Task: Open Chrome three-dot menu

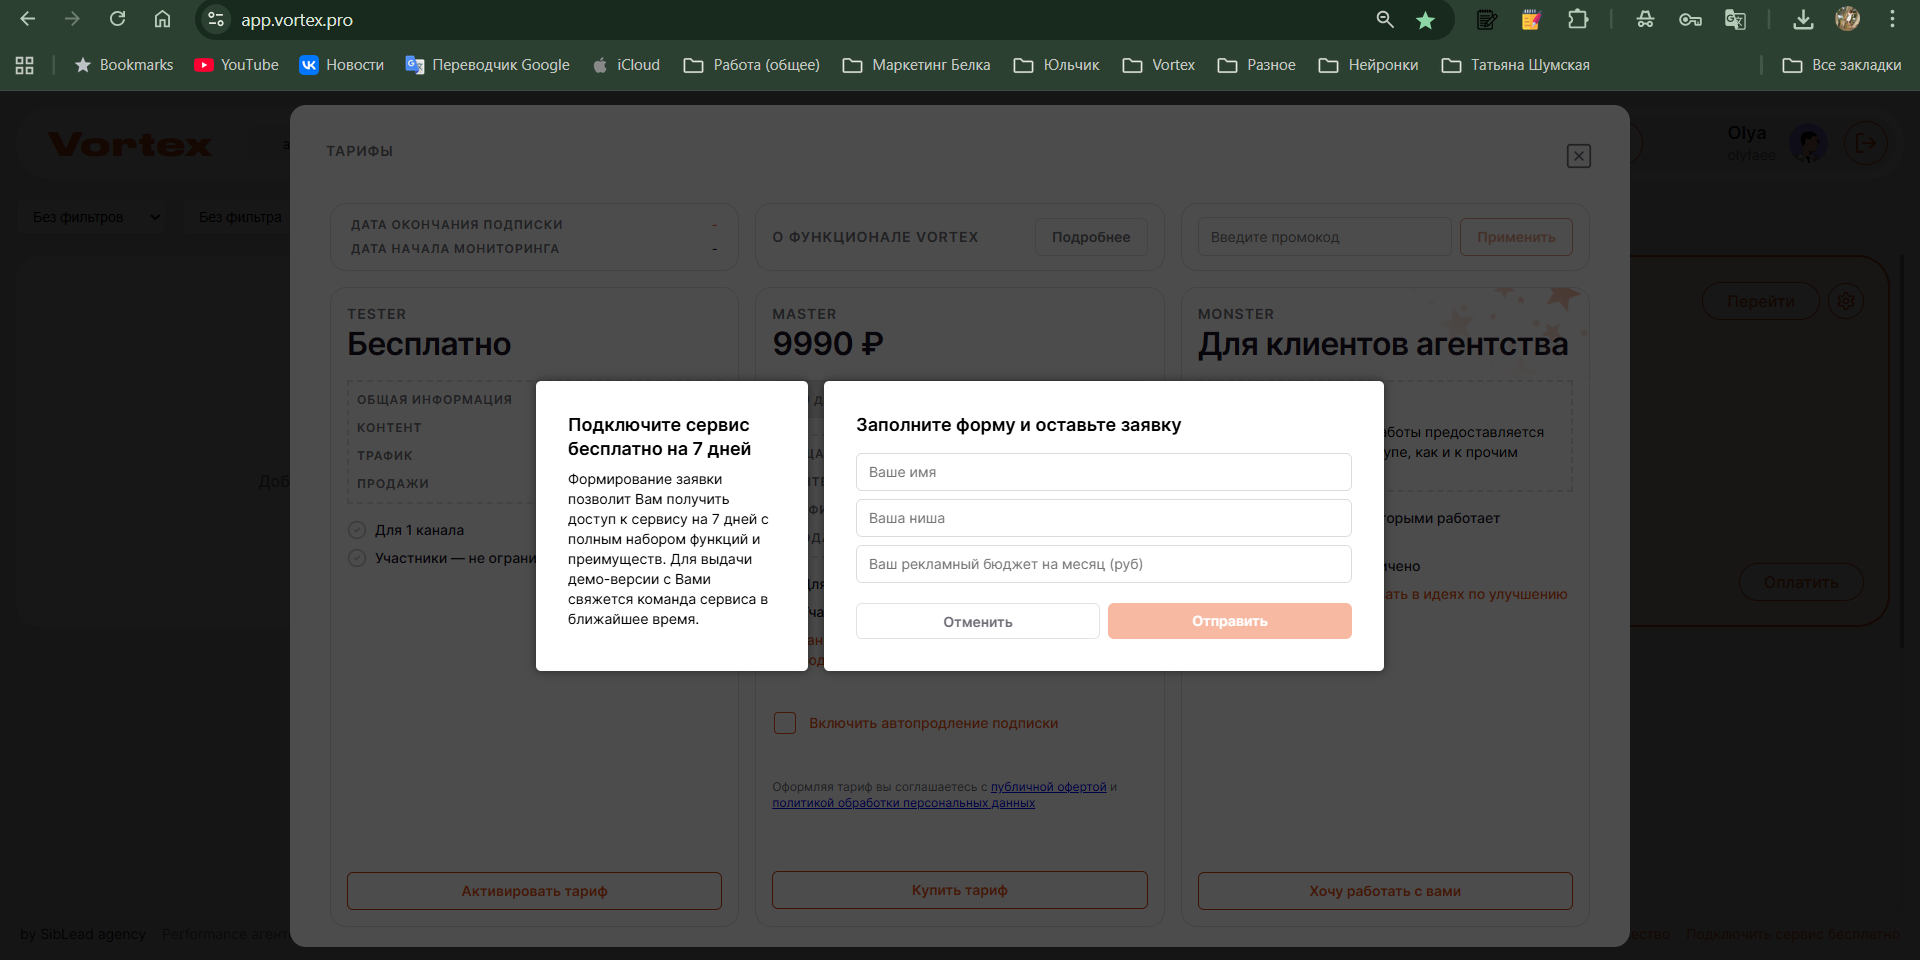Action: (x=1892, y=19)
